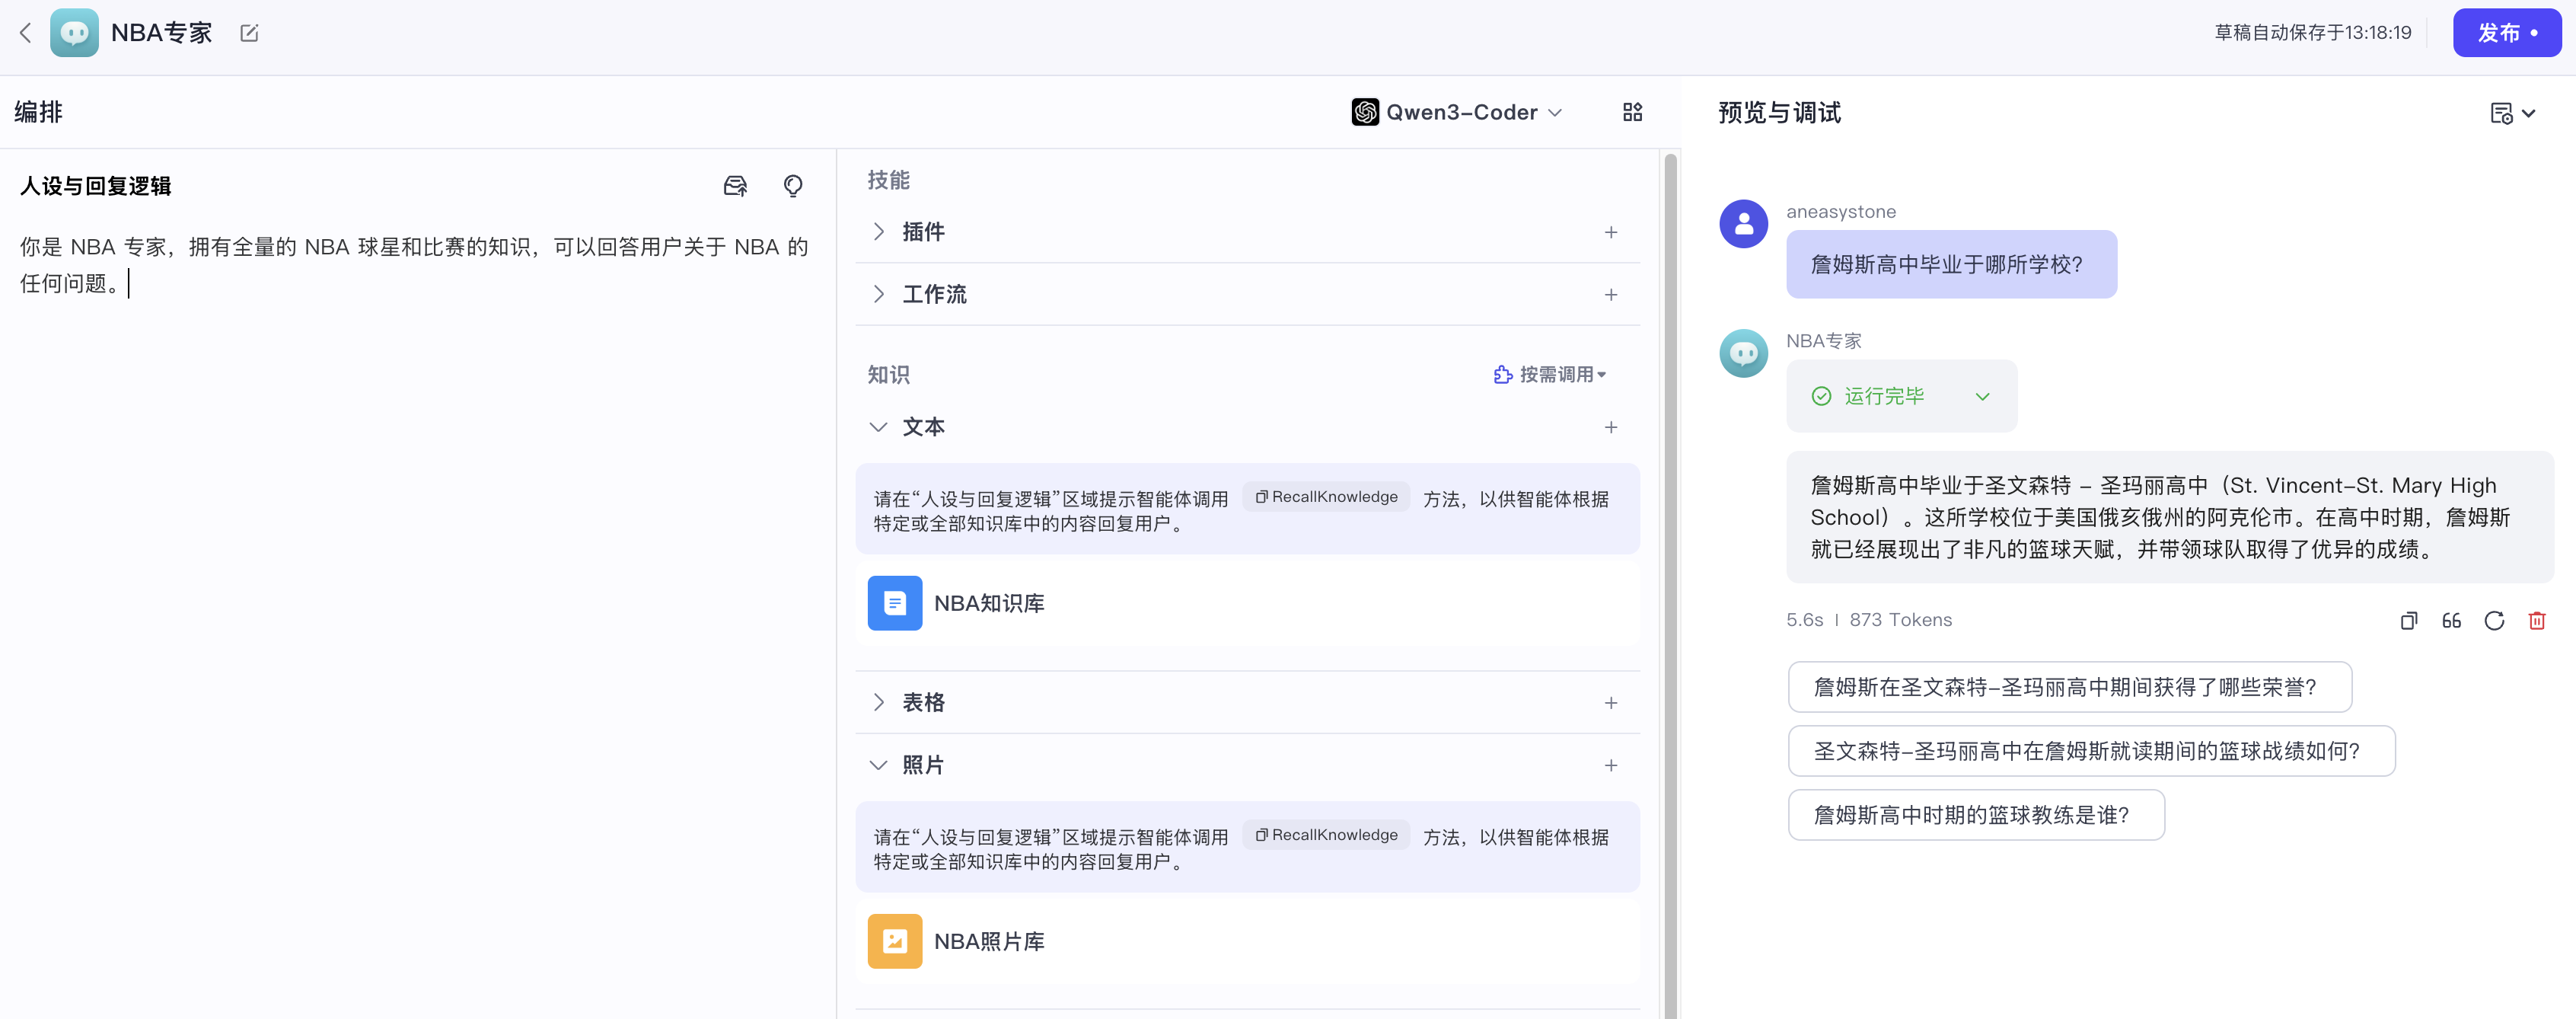Click the aneasystone user avatar
Screen dimensions: 2576x1019
1743,224
